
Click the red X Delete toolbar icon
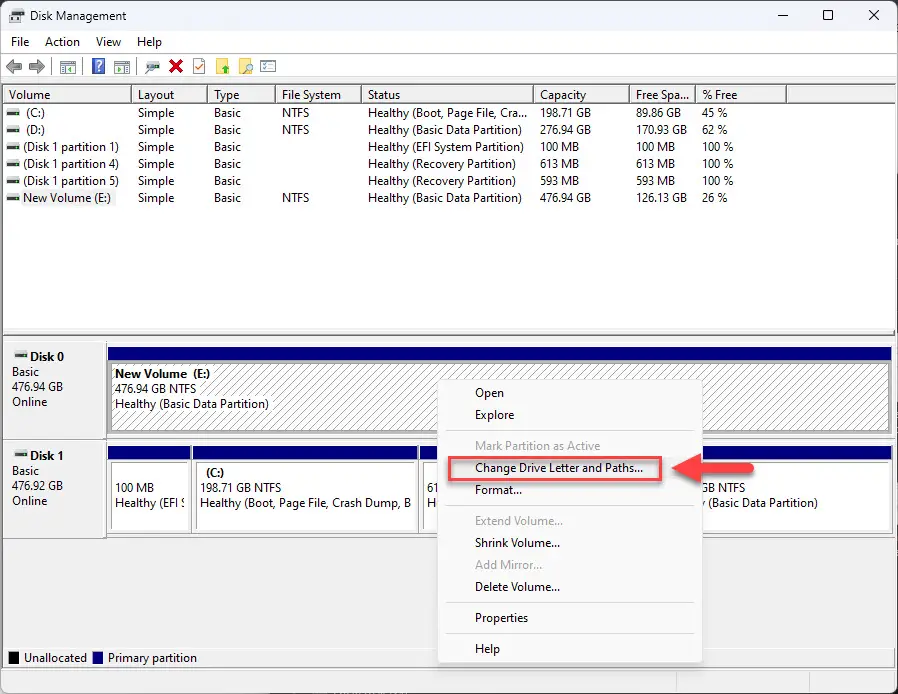pos(176,66)
